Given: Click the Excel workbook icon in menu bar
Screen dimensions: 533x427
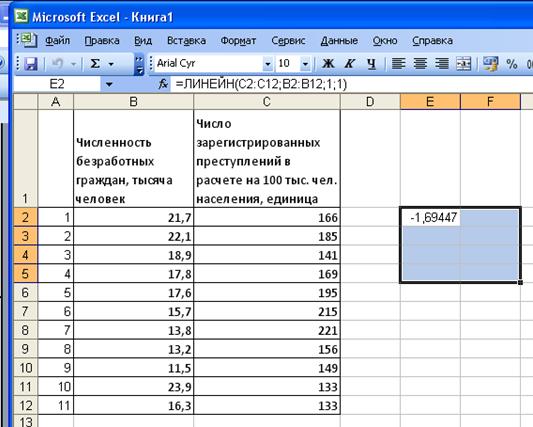Looking at the screenshot, I should (28, 40).
